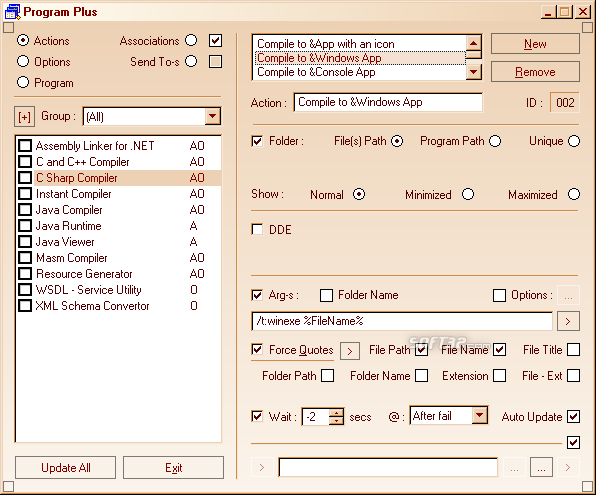Select XML Schema Convertor row
This screenshot has width=596, height=495.
pyautogui.click(x=118, y=306)
